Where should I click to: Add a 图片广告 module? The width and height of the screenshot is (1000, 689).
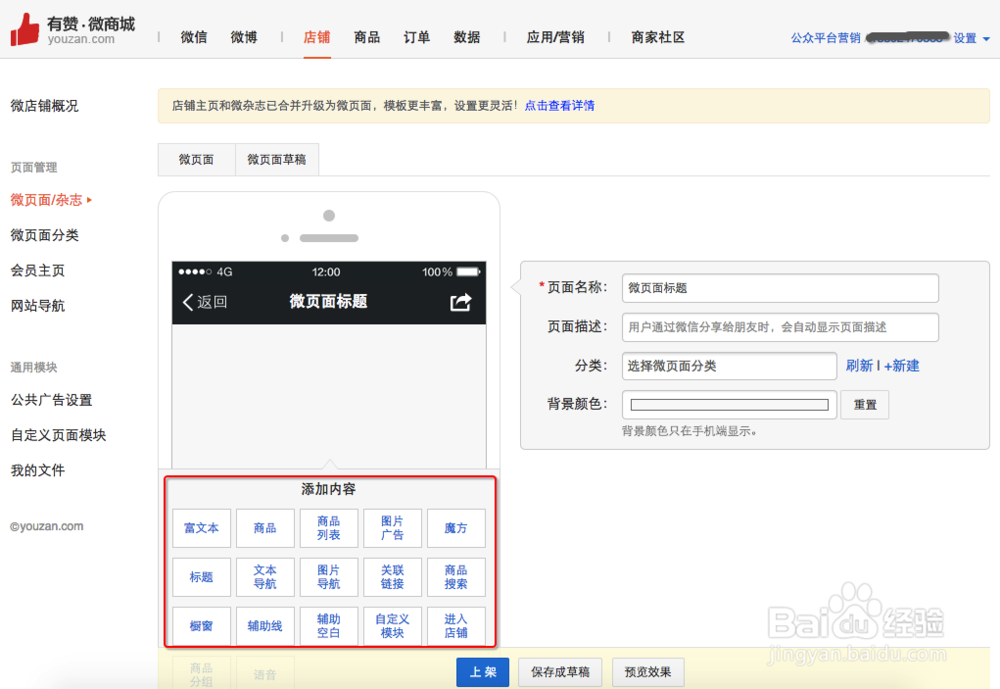pos(393,528)
